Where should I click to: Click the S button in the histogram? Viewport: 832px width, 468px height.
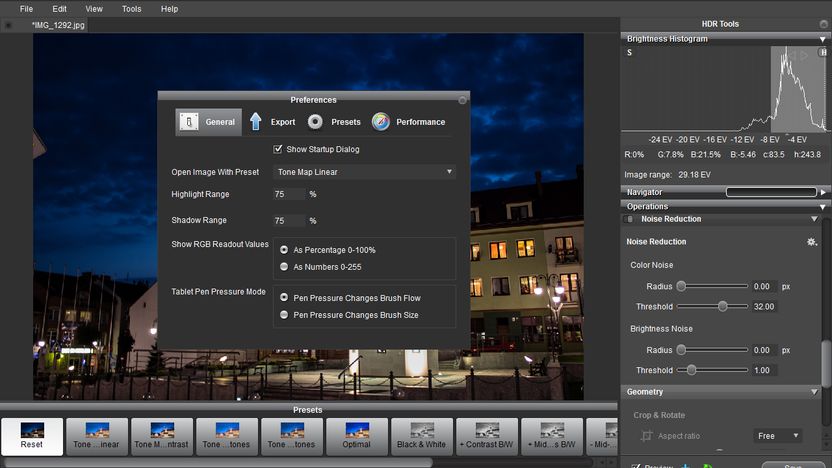629,53
